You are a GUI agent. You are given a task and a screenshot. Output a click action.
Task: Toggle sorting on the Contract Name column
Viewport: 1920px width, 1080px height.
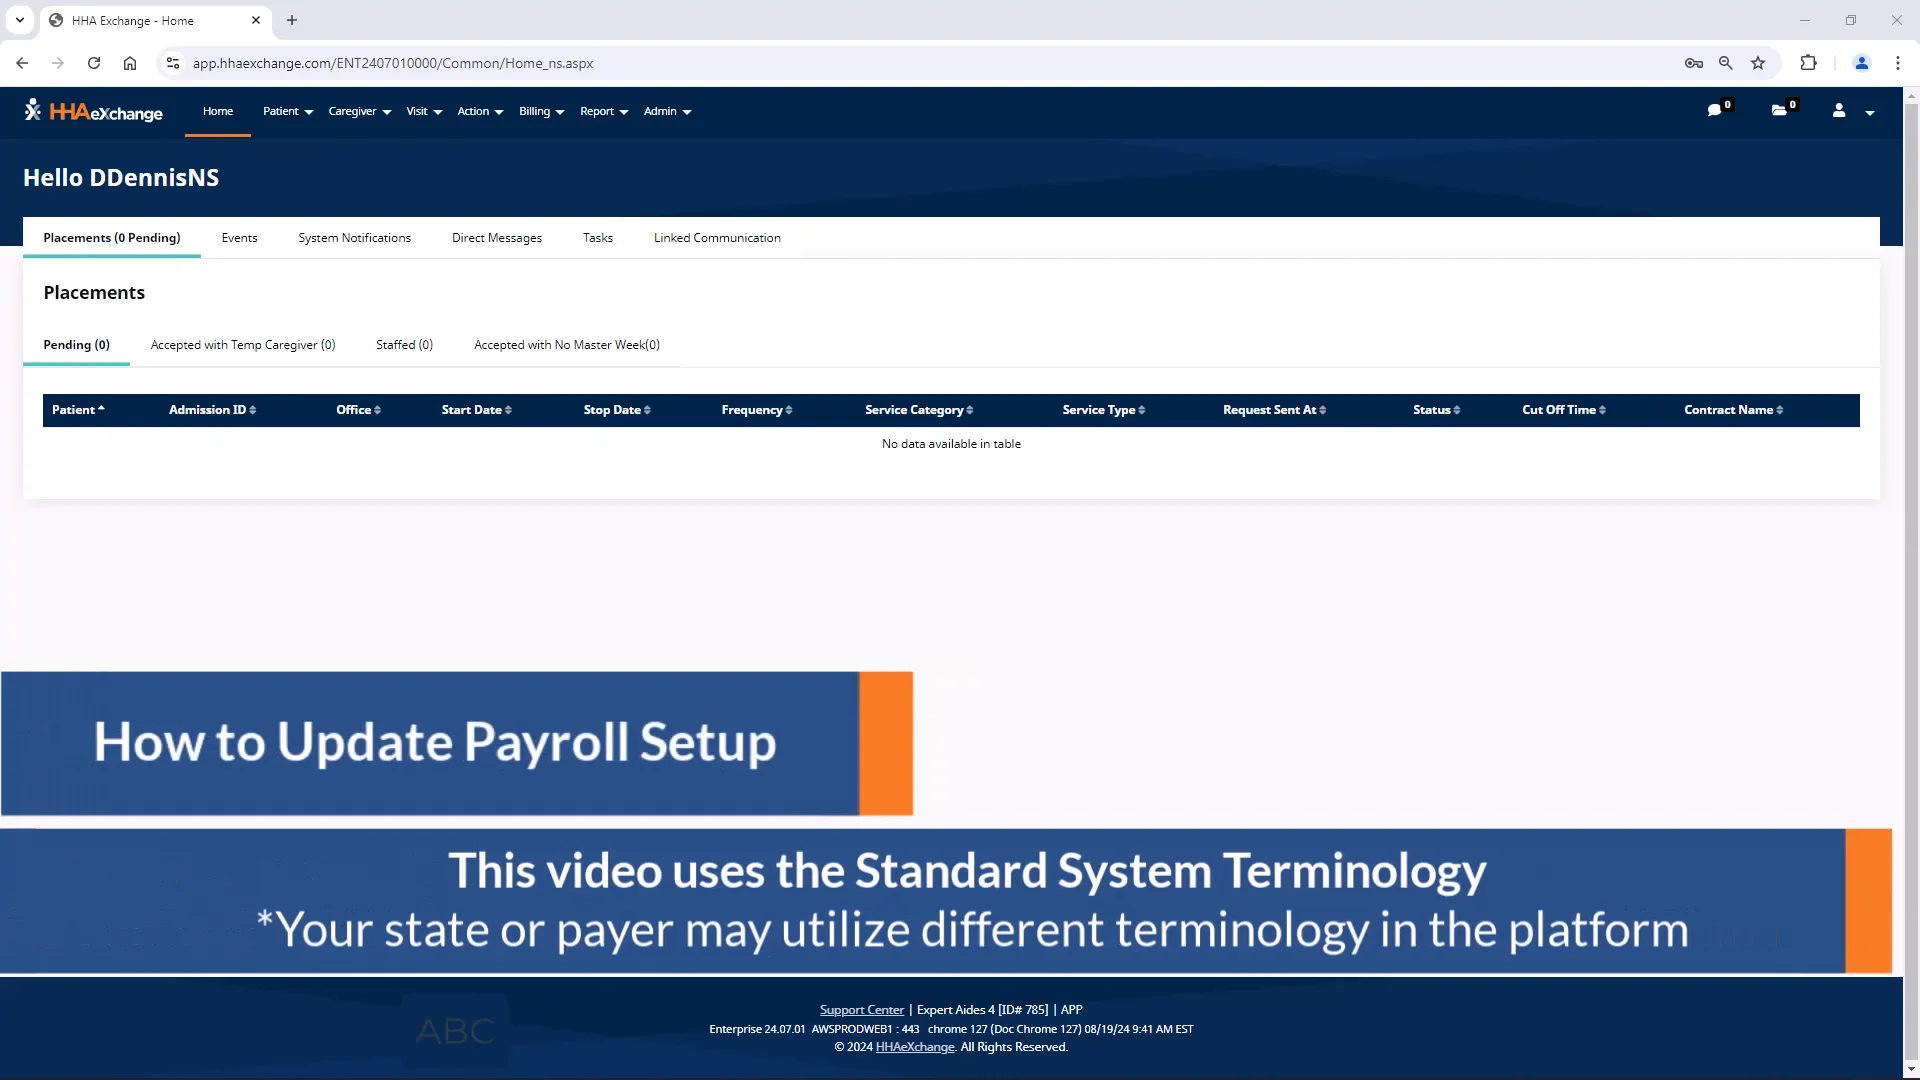(1733, 410)
